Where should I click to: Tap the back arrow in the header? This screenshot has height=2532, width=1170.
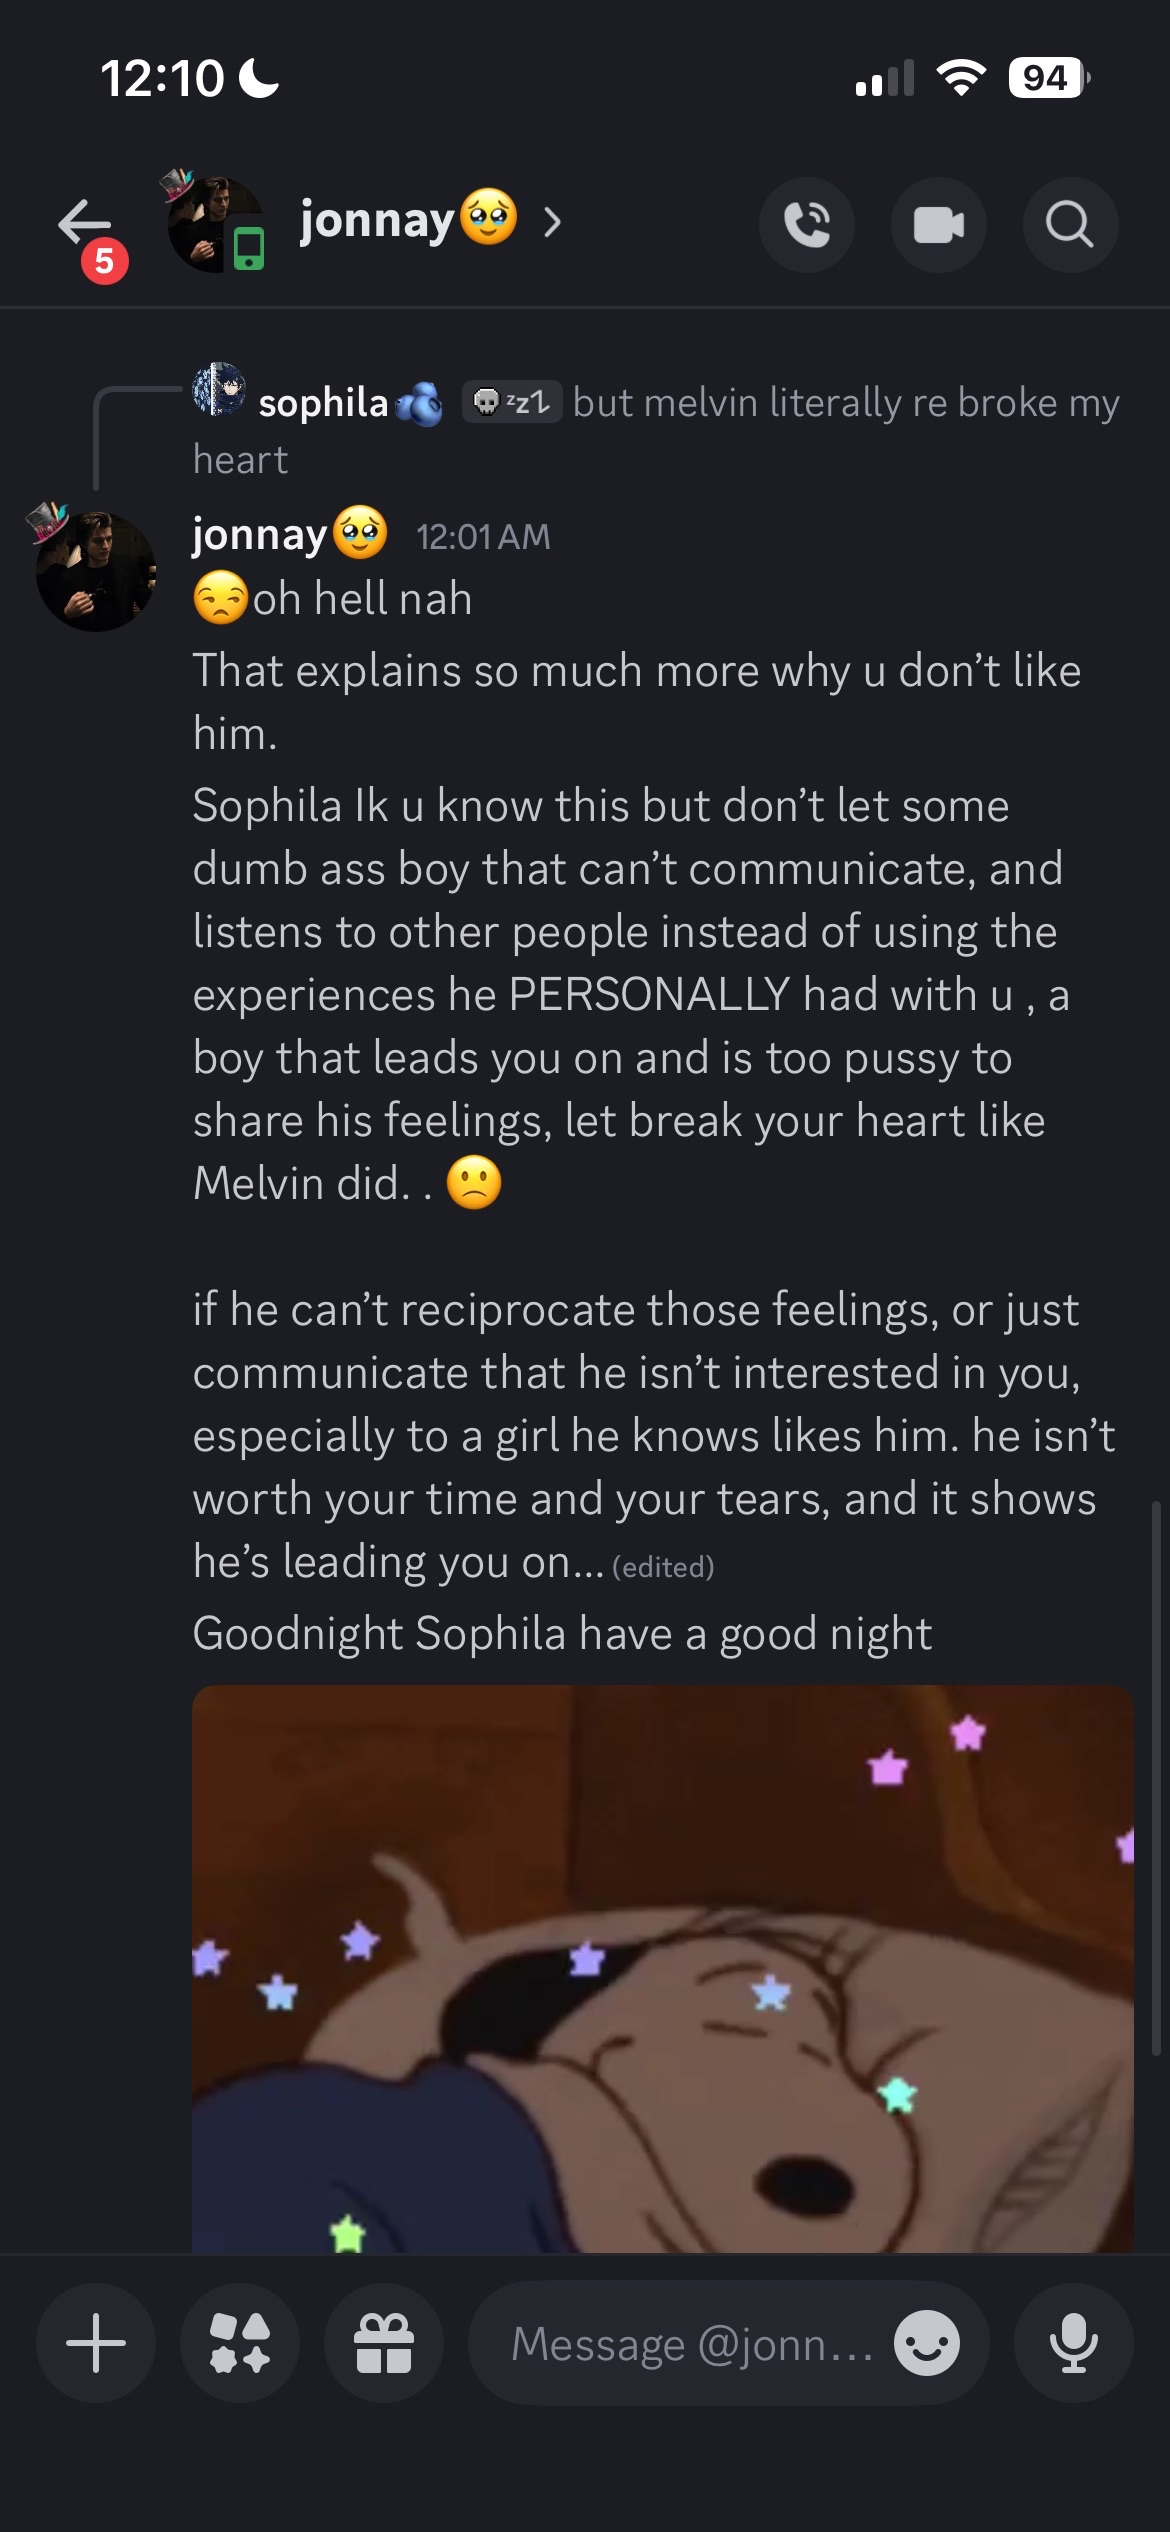[84, 222]
